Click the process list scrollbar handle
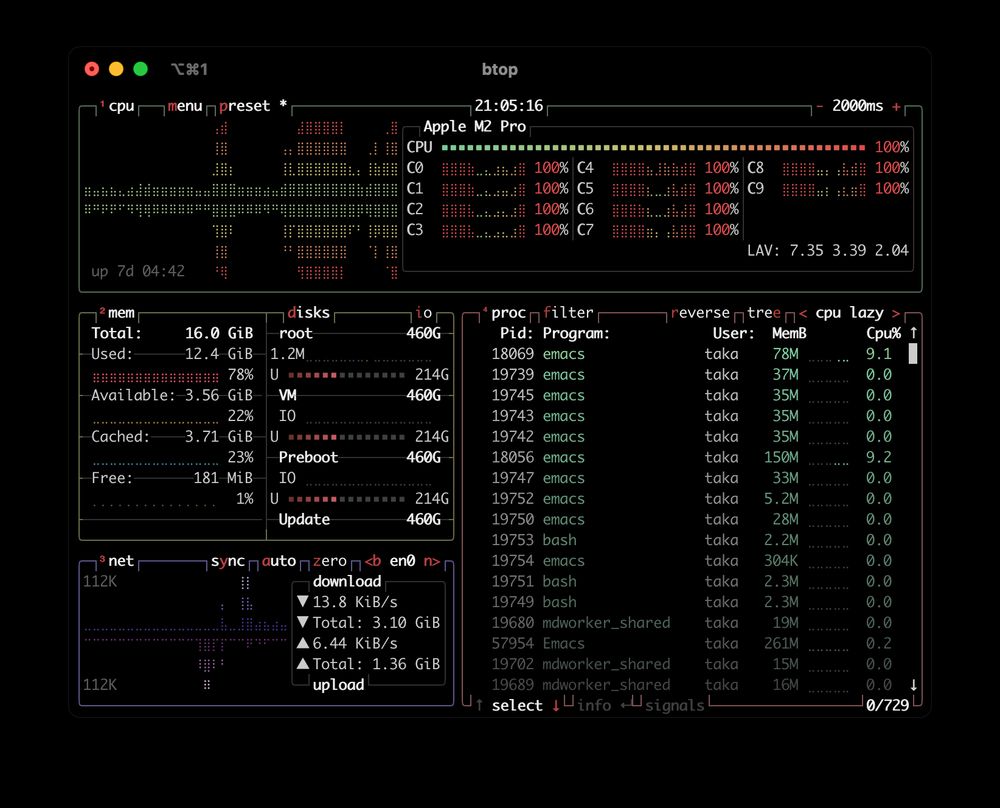1000x808 pixels. [913, 353]
